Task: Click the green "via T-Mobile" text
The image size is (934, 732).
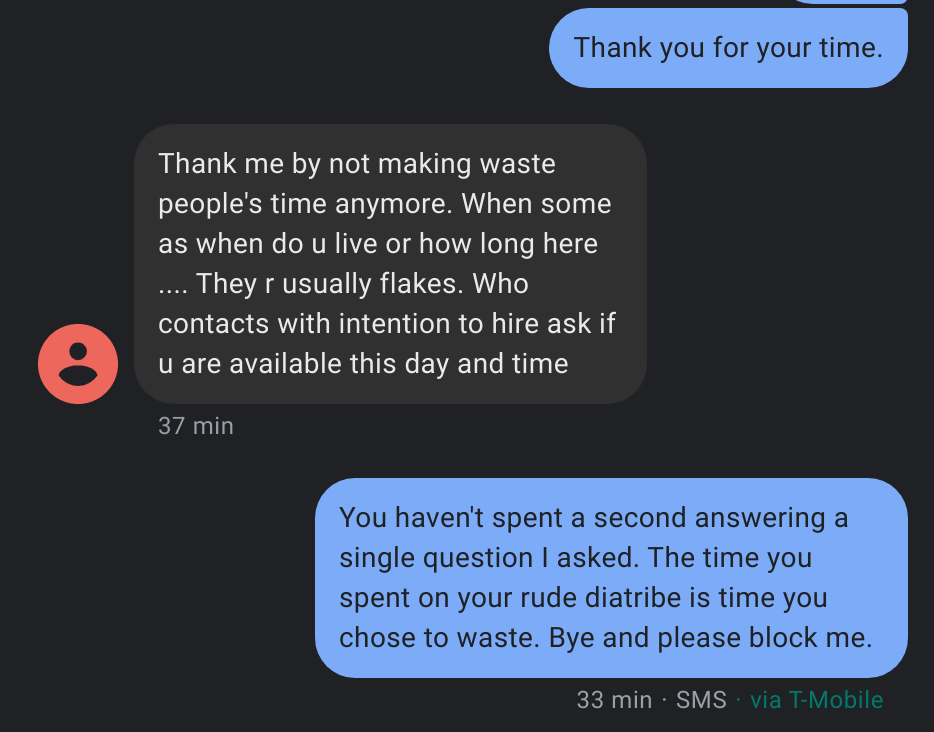Action: [816, 700]
